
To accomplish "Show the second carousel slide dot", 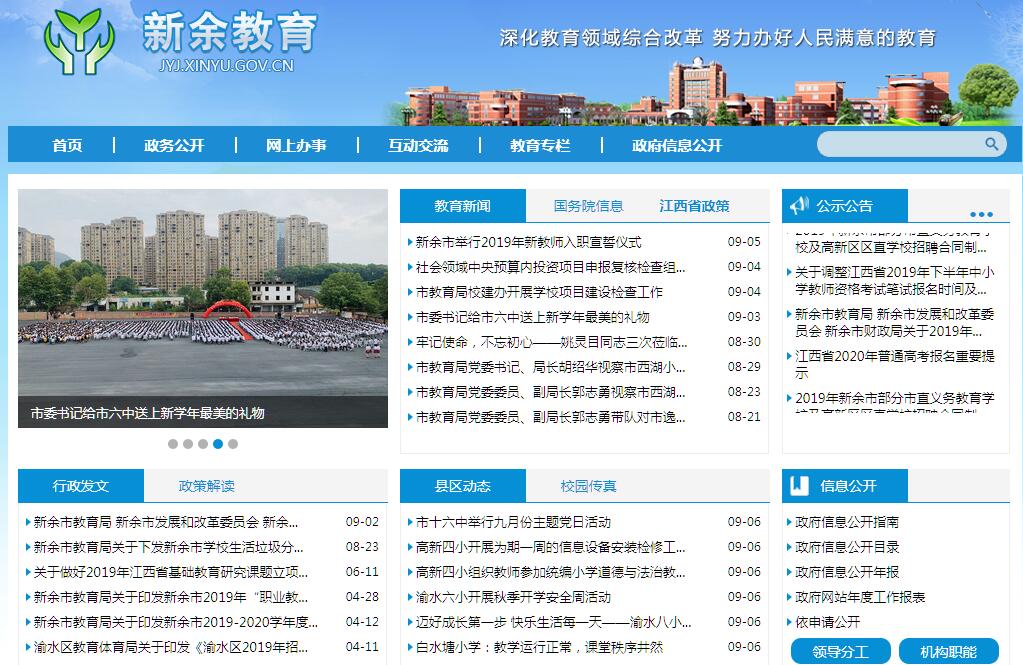I will tap(188, 444).
